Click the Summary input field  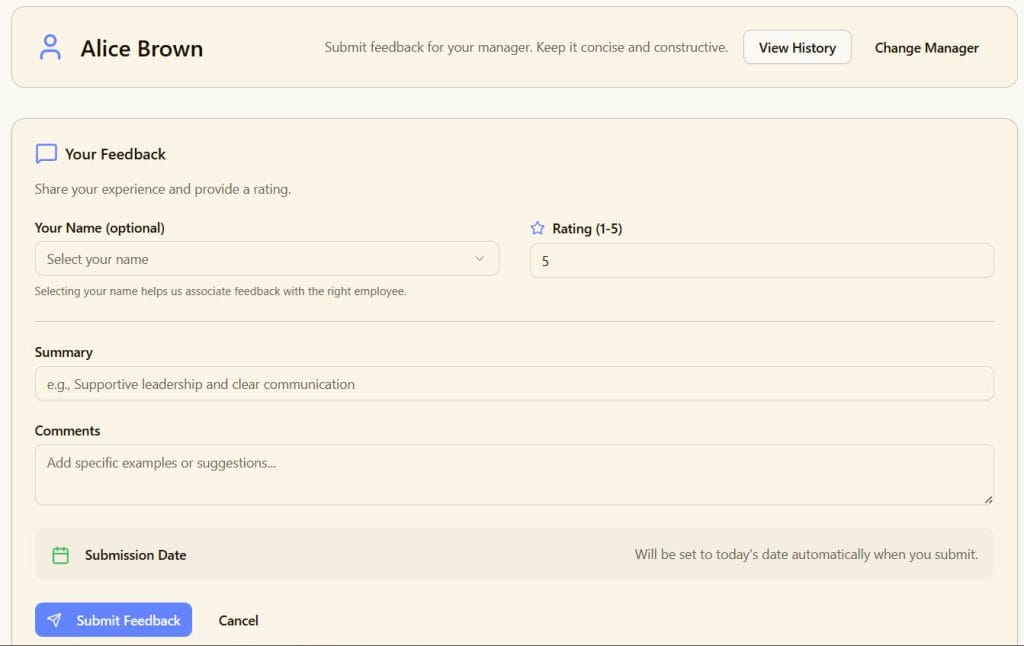pos(514,383)
